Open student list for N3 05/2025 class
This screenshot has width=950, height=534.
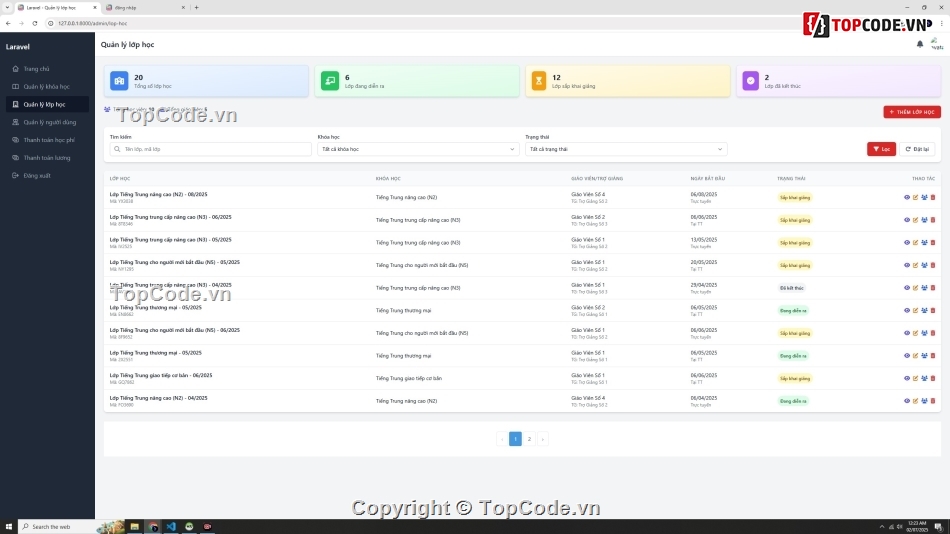tap(924, 242)
